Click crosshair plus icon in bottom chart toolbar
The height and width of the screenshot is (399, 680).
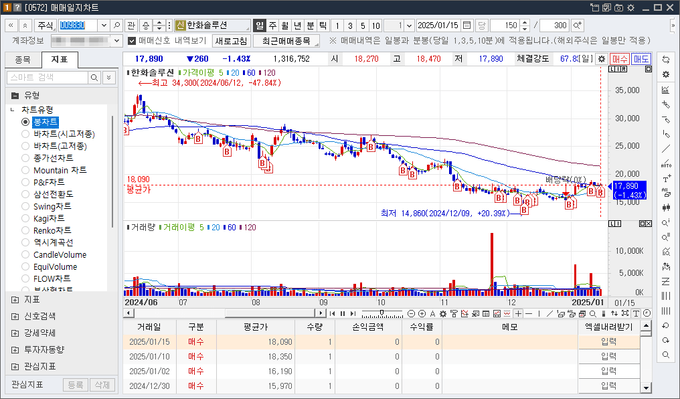[x=518, y=314]
